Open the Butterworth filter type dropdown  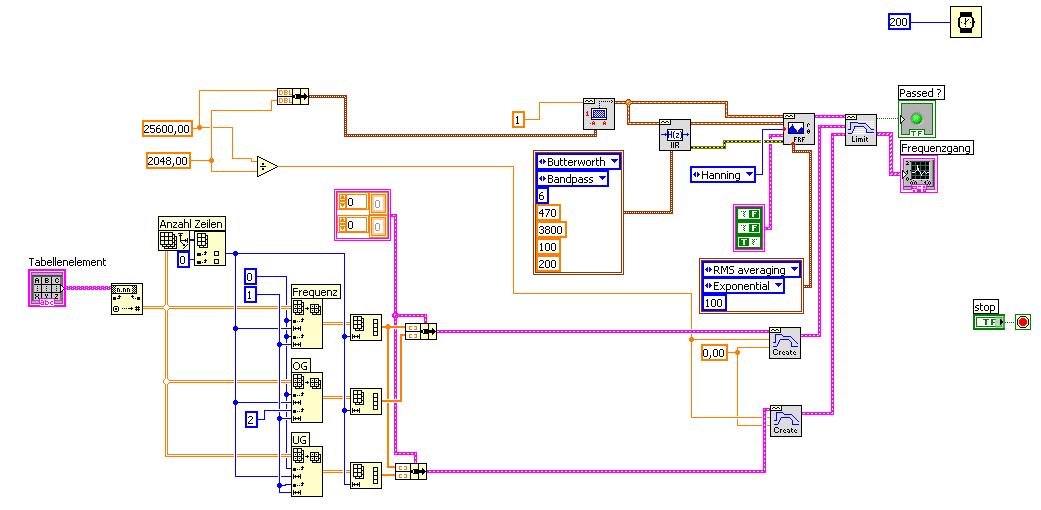(x=578, y=161)
